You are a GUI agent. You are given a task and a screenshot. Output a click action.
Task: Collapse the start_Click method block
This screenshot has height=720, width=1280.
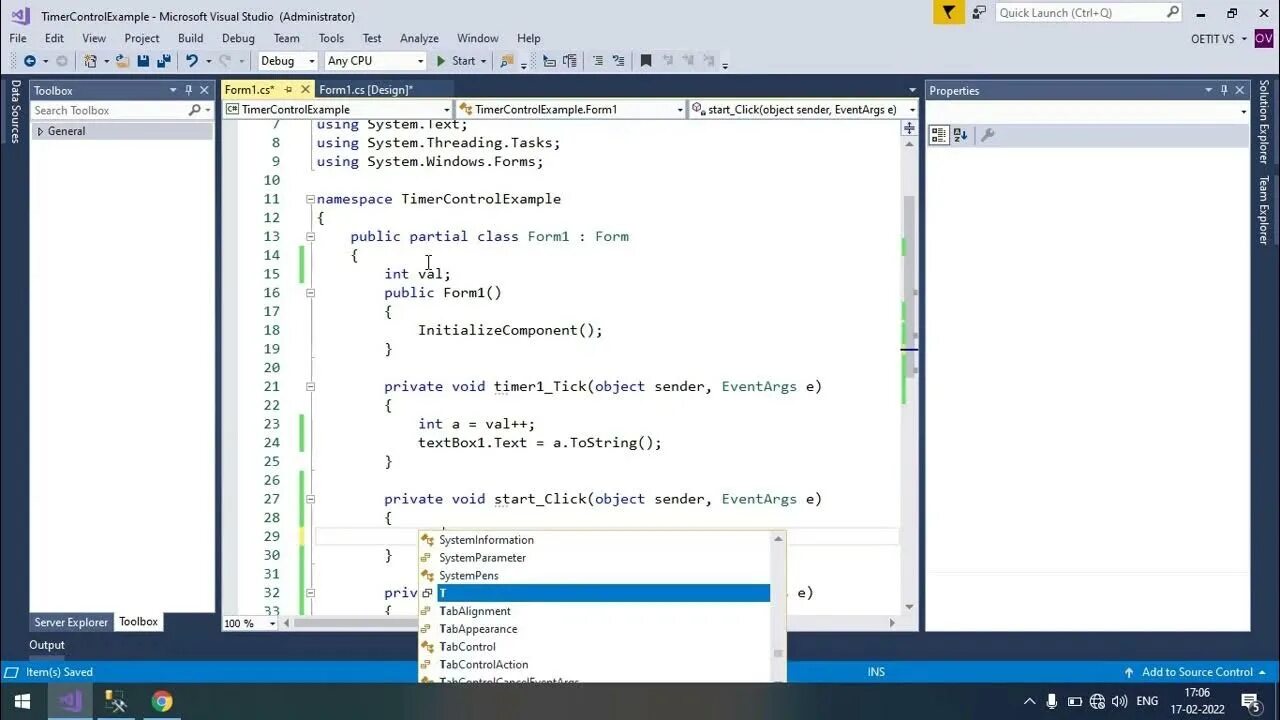310,499
